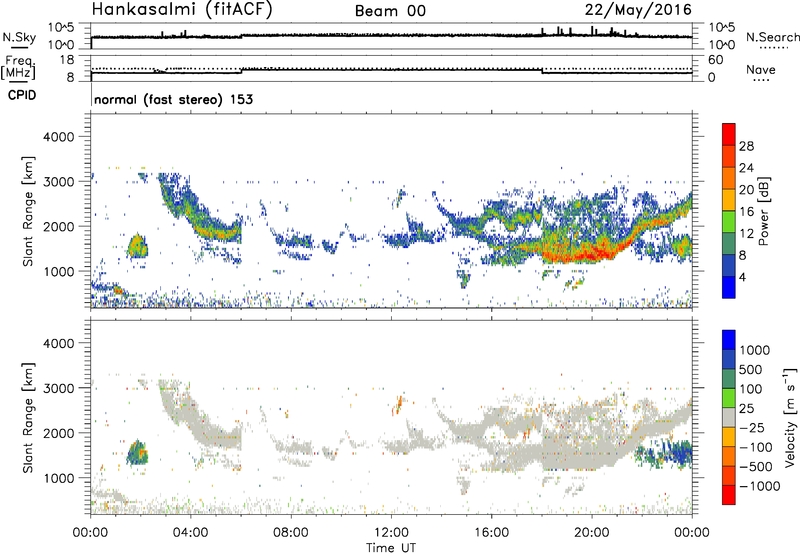The height and width of the screenshot is (554, 800).
Task: Click the '08:00' time tick label
Action: click(291, 533)
